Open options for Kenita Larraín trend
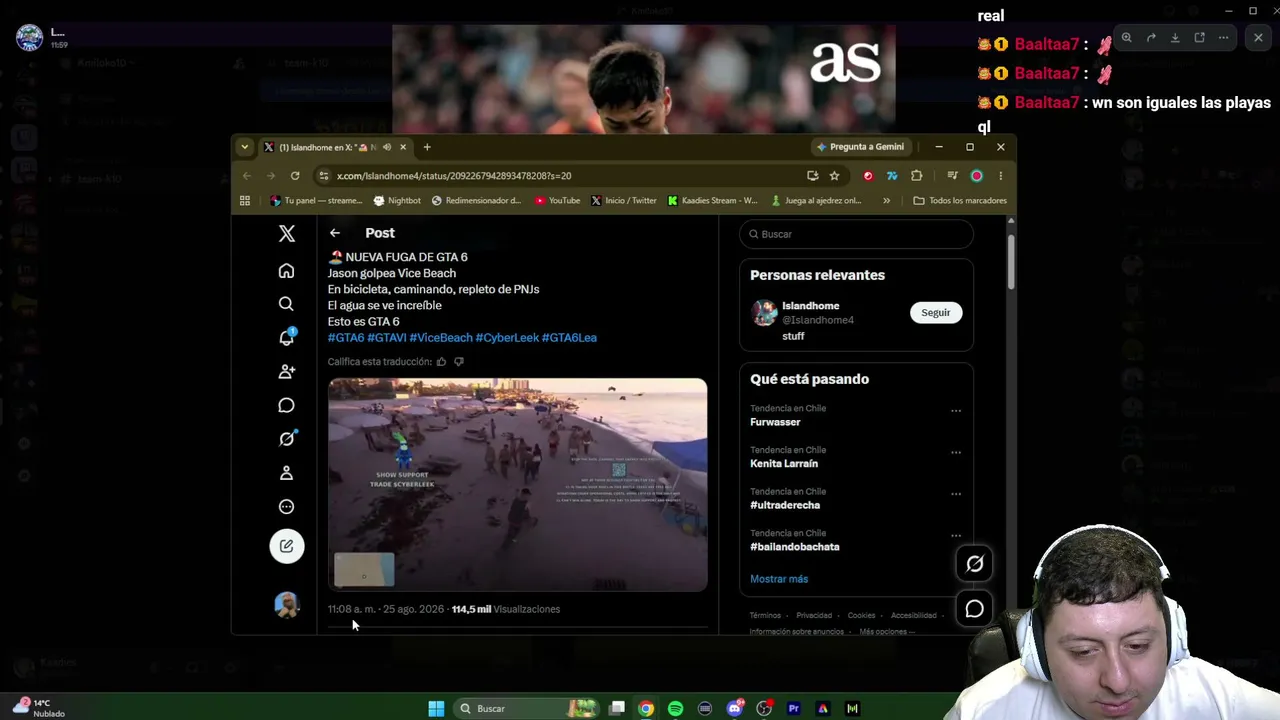1280x720 pixels. coord(956,453)
